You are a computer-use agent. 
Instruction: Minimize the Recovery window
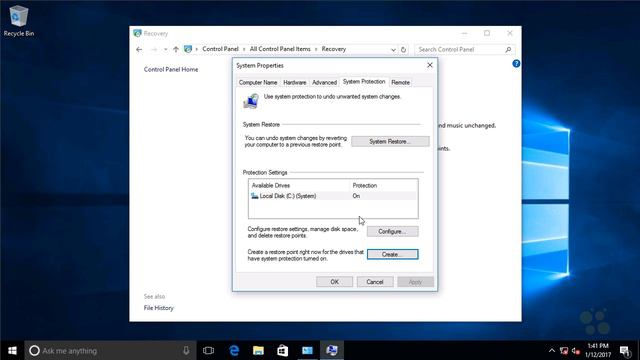[x=464, y=33]
